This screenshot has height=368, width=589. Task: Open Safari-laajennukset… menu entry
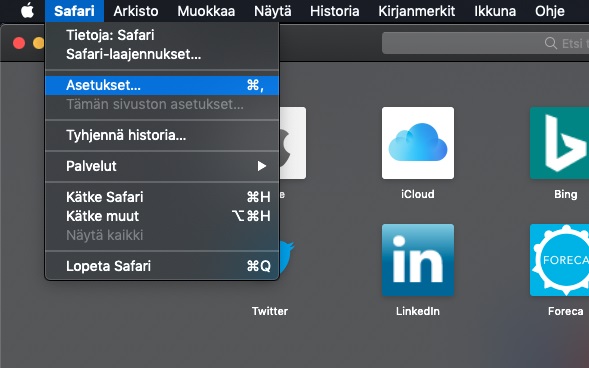[162, 54]
